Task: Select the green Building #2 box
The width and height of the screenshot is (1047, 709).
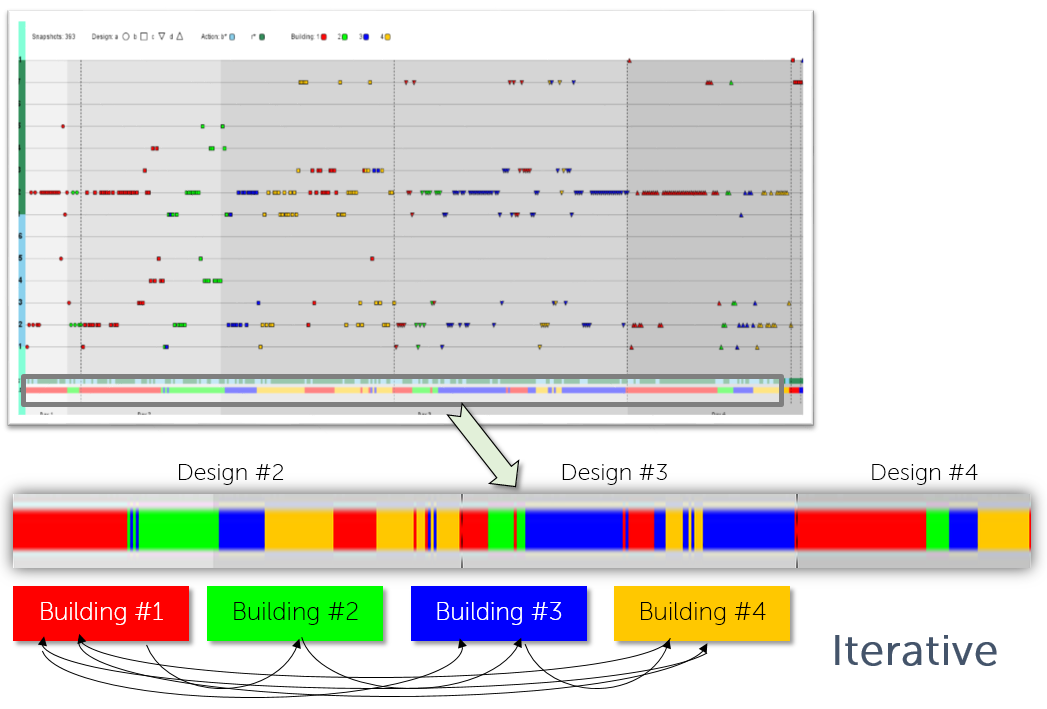Action: tap(295, 613)
